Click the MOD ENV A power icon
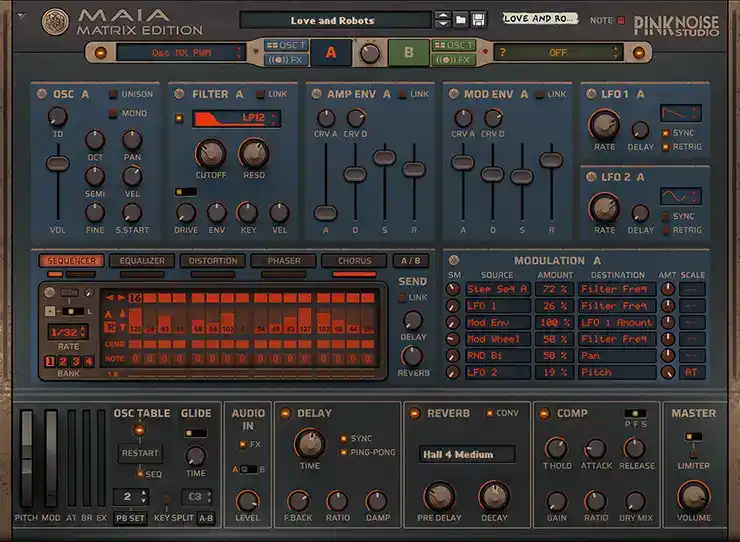This screenshot has width=740, height=542. pos(454,94)
